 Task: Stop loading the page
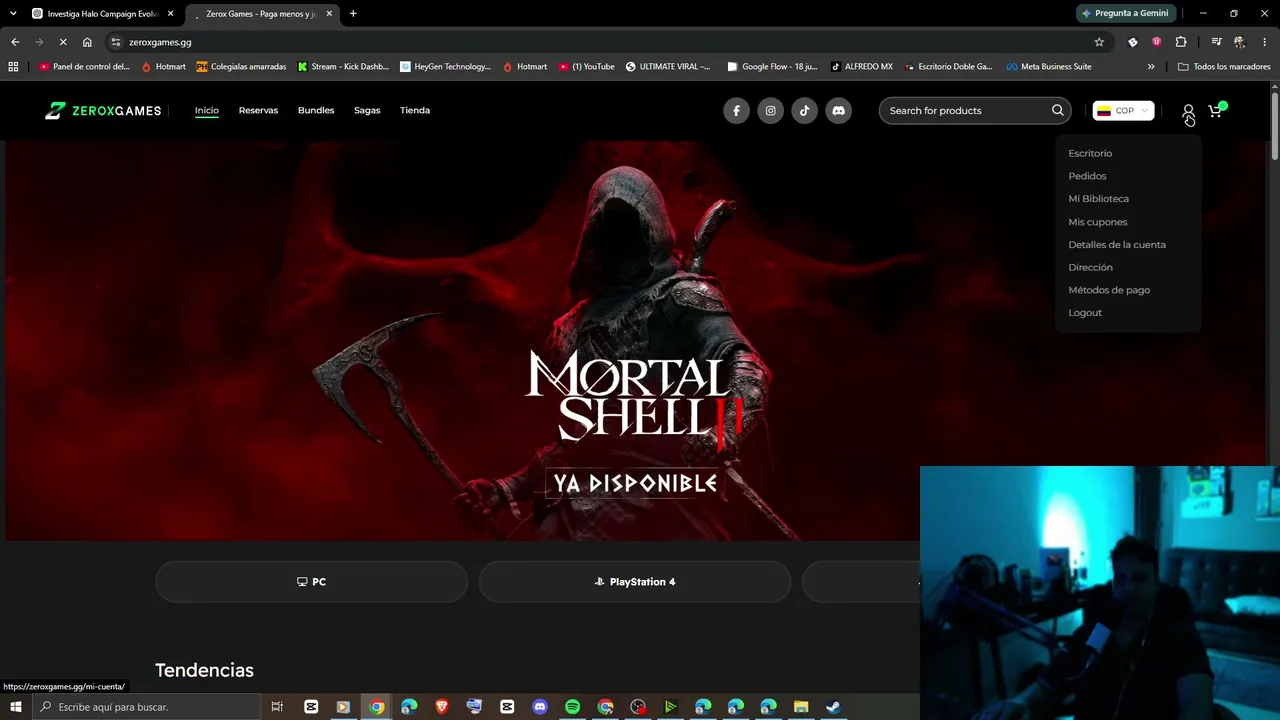(63, 42)
